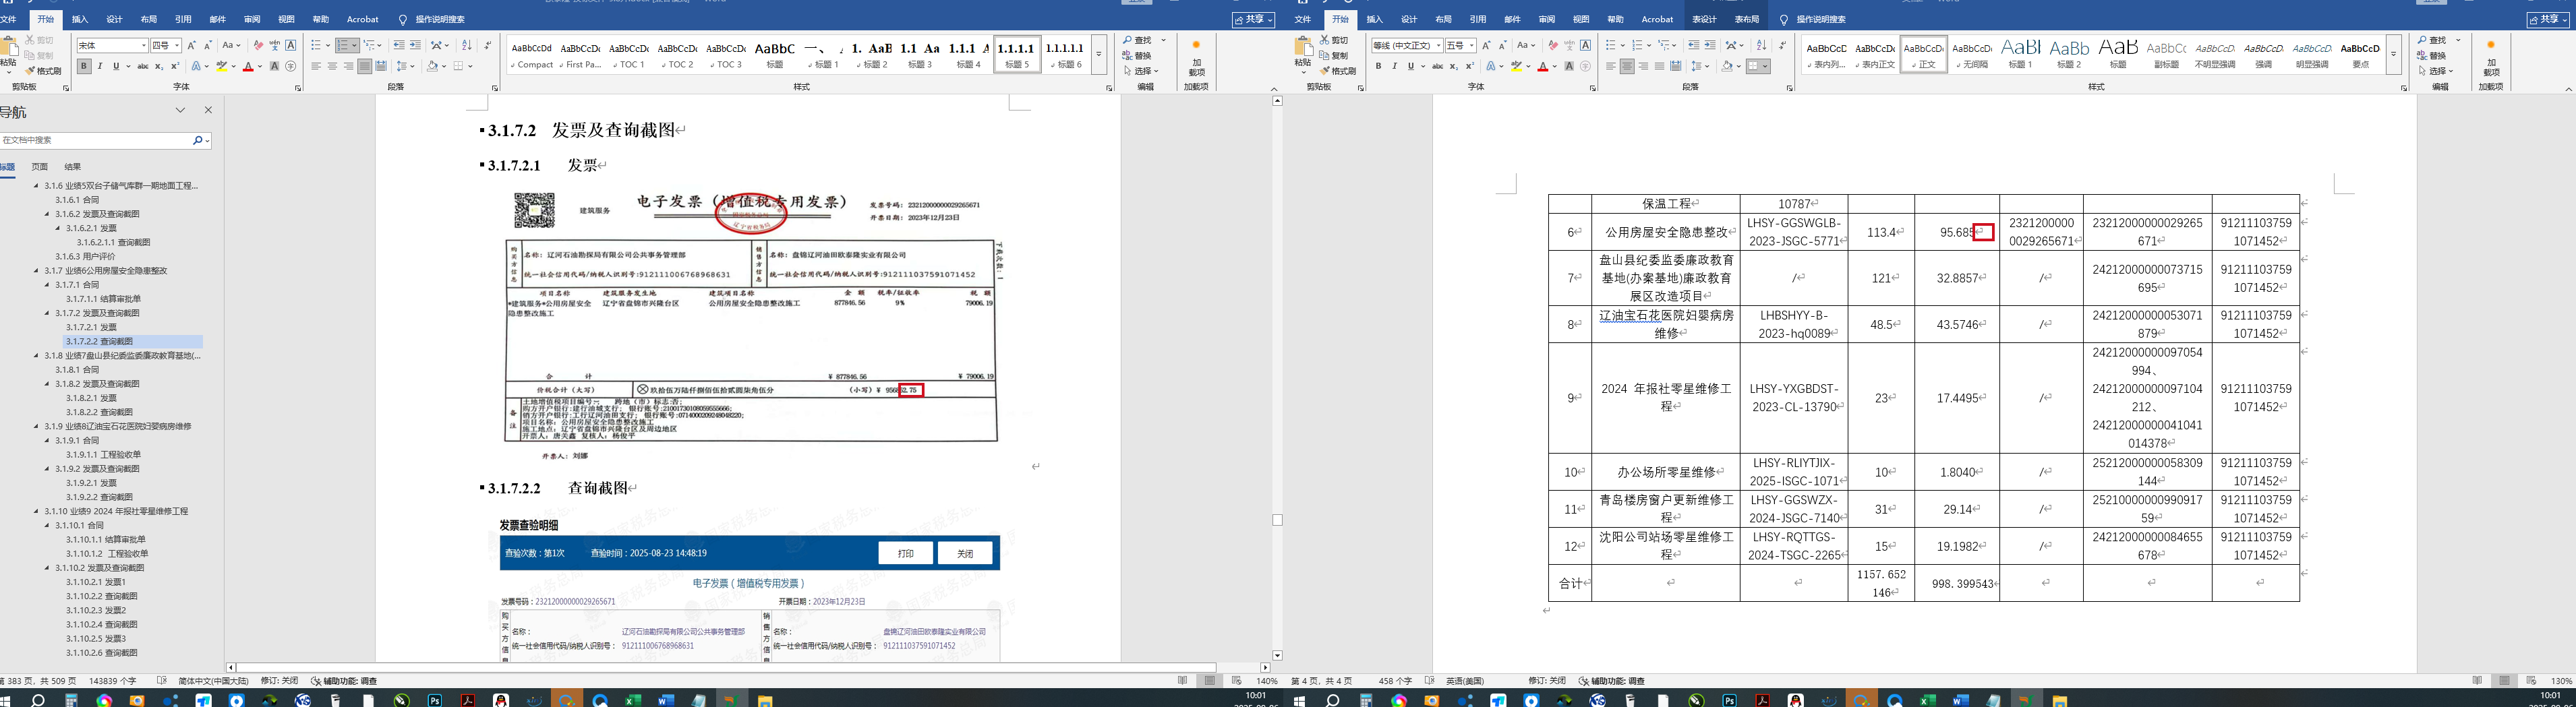Open Add-ins in the right Word window
Screen dimensions: 2576x707
pos(2491,58)
